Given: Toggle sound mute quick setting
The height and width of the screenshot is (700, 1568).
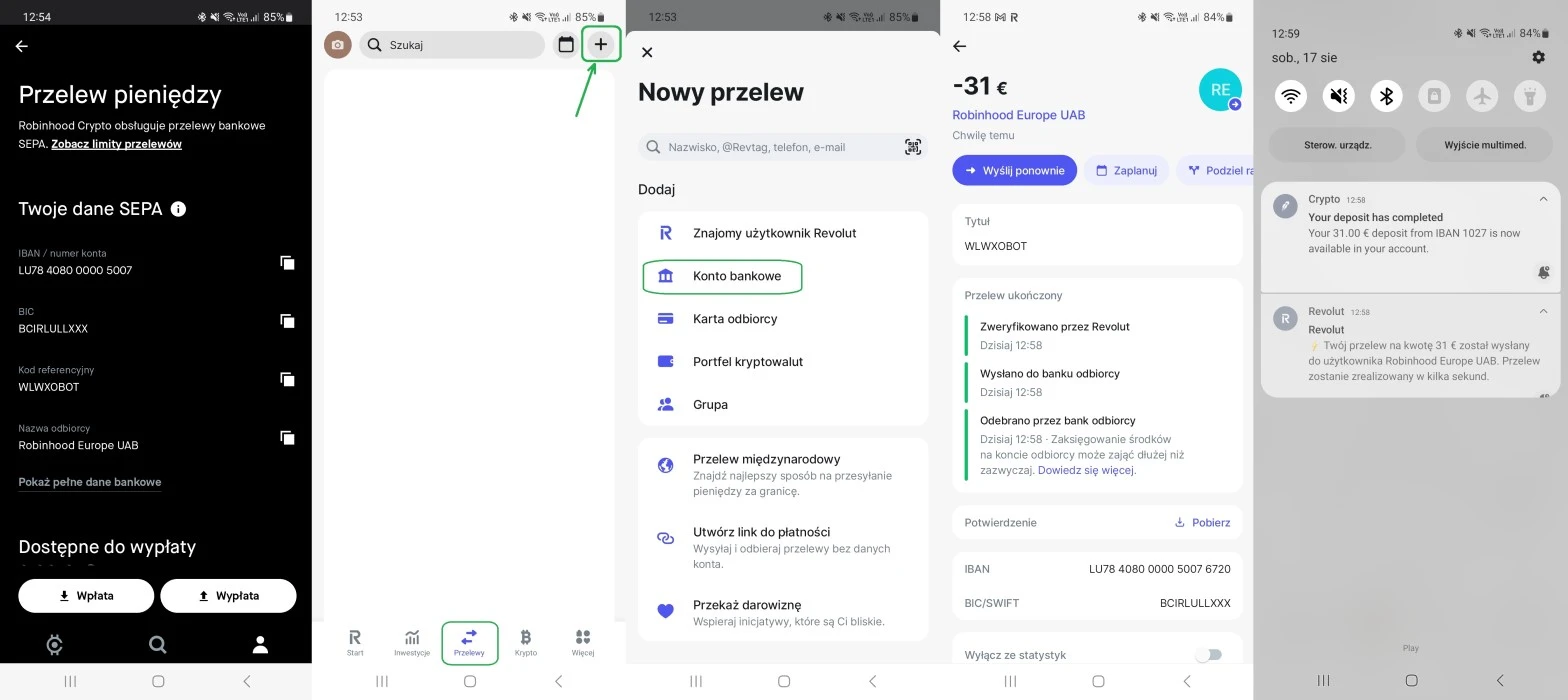Looking at the screenshot, I should (x=1338, y=96).
